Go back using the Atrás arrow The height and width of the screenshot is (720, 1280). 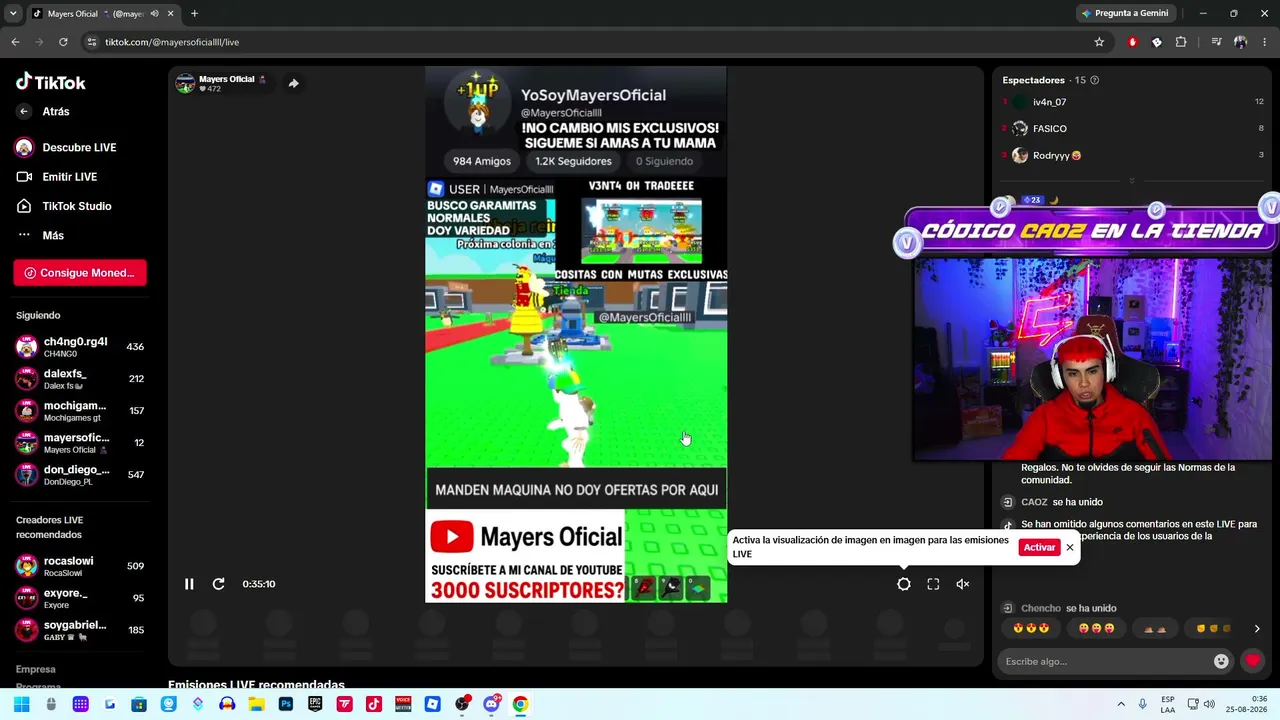[x=24, y=112]
